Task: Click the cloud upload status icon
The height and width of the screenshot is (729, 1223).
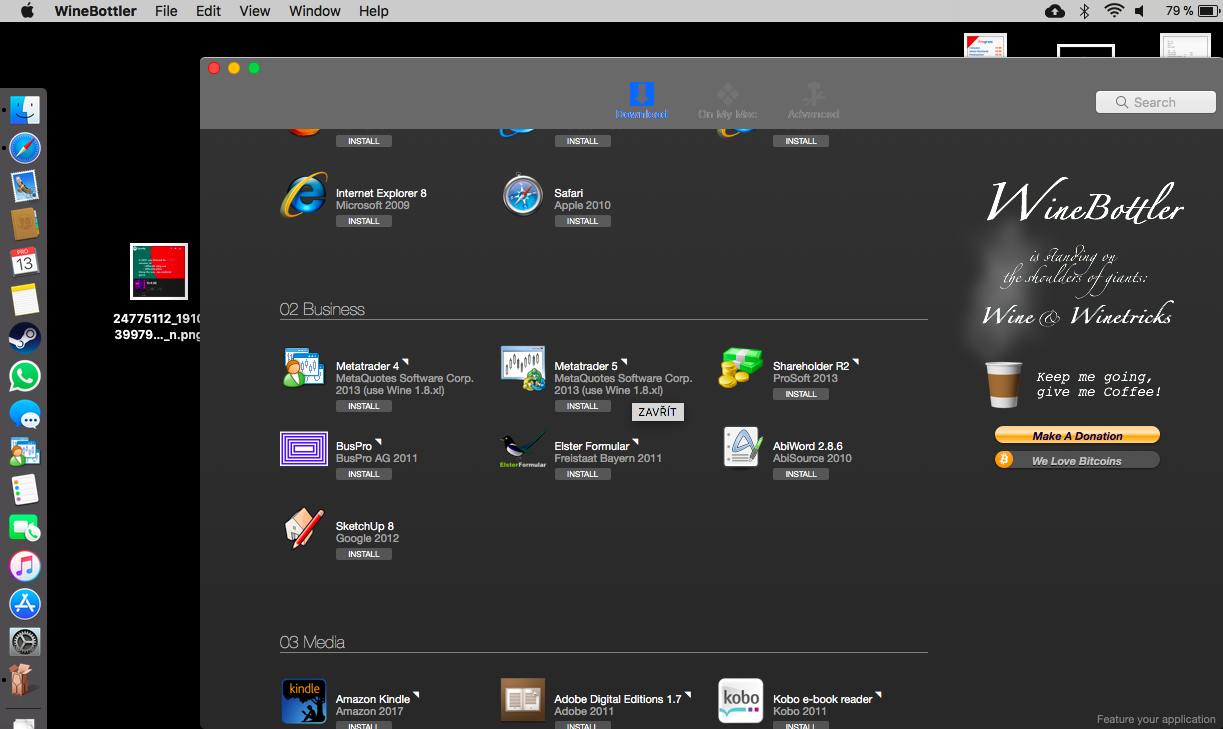Action: (1055, 11)
